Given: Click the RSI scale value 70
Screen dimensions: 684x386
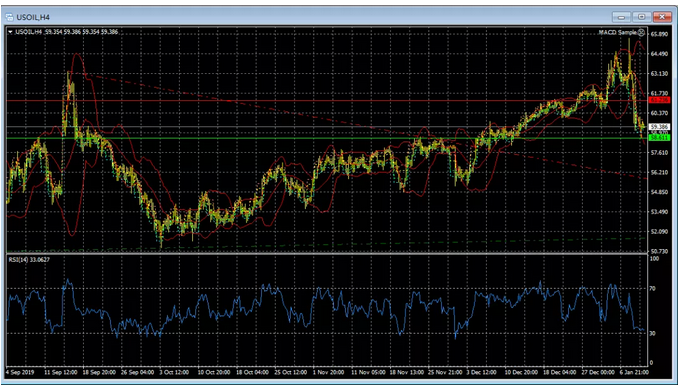Looking at the screenshot, I should (x=653, y=288).
